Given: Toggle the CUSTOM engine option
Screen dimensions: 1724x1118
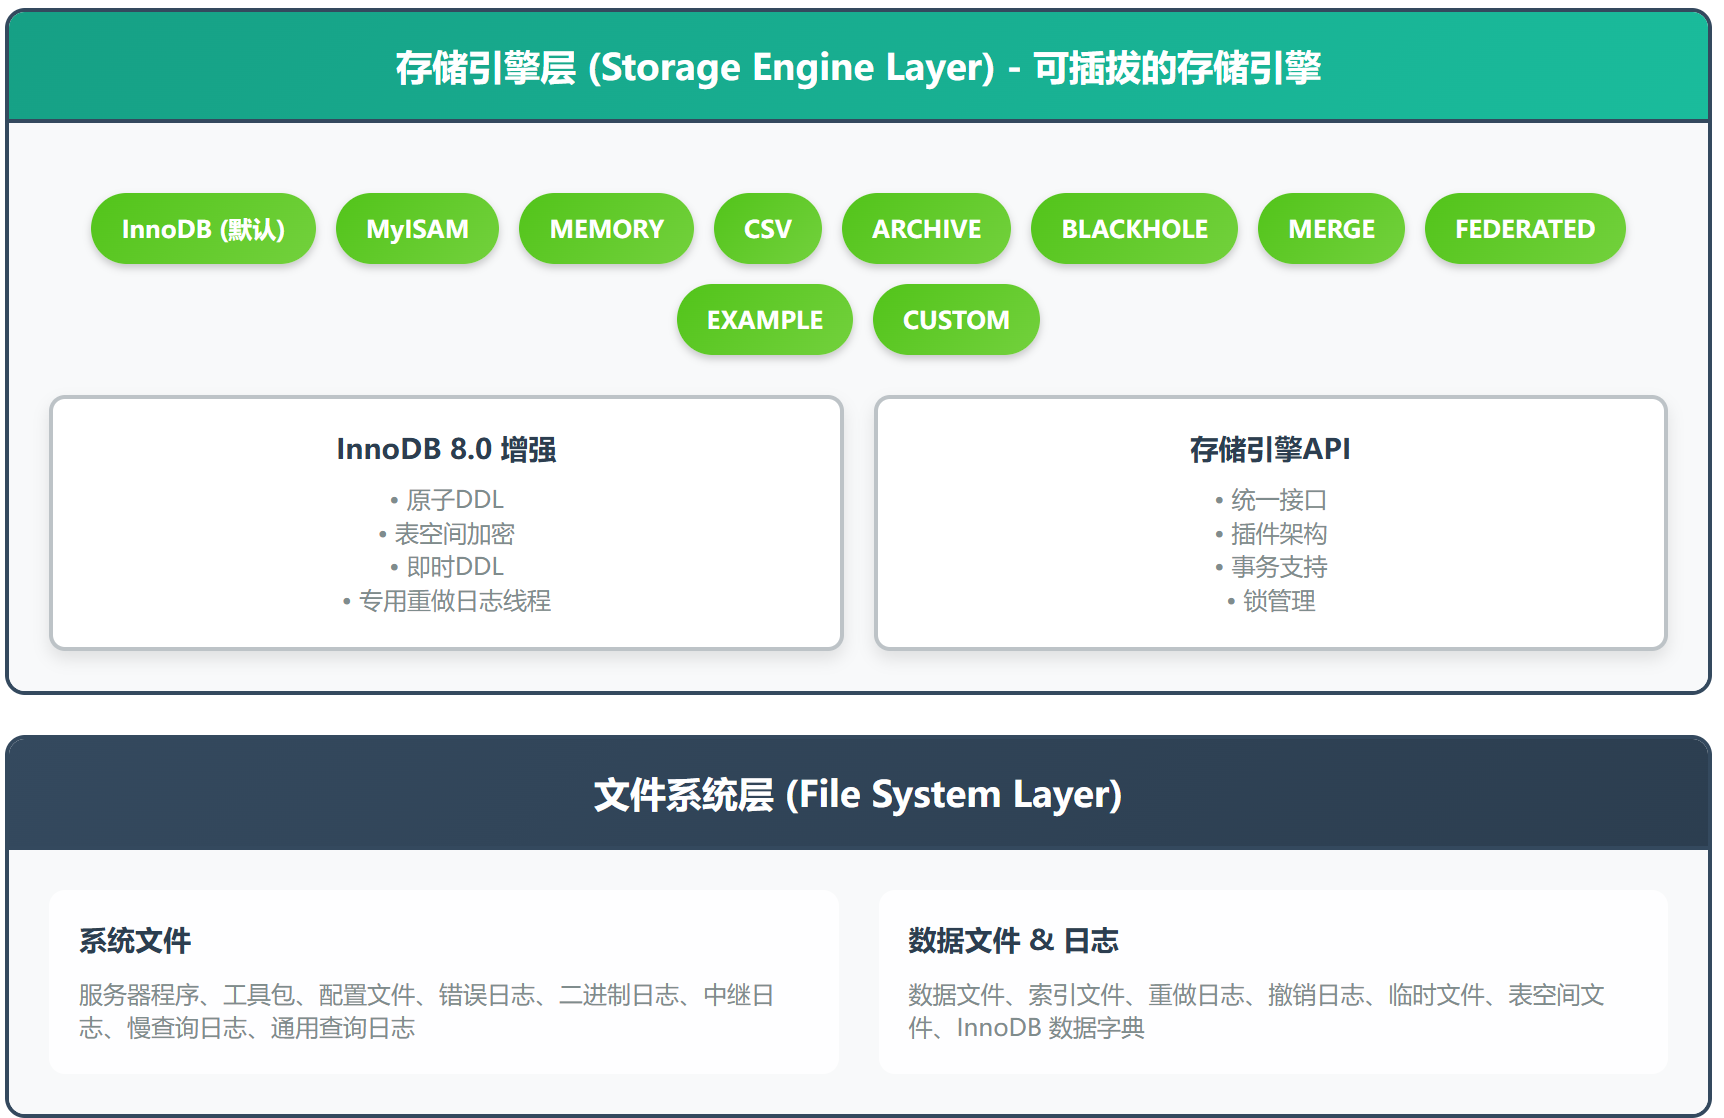Looking at the screenshot, I should click(x=955, y=319).
